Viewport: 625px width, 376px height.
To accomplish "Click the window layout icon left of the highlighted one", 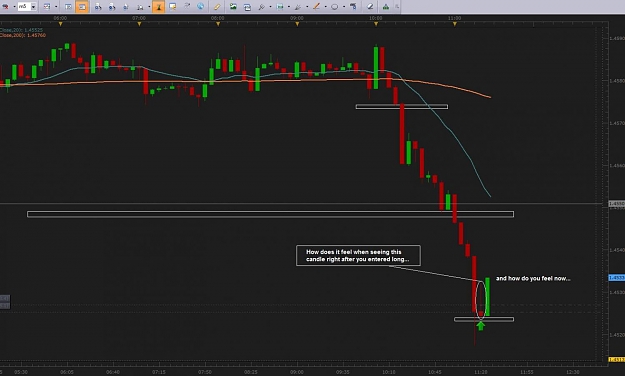I will pos(68,7).
